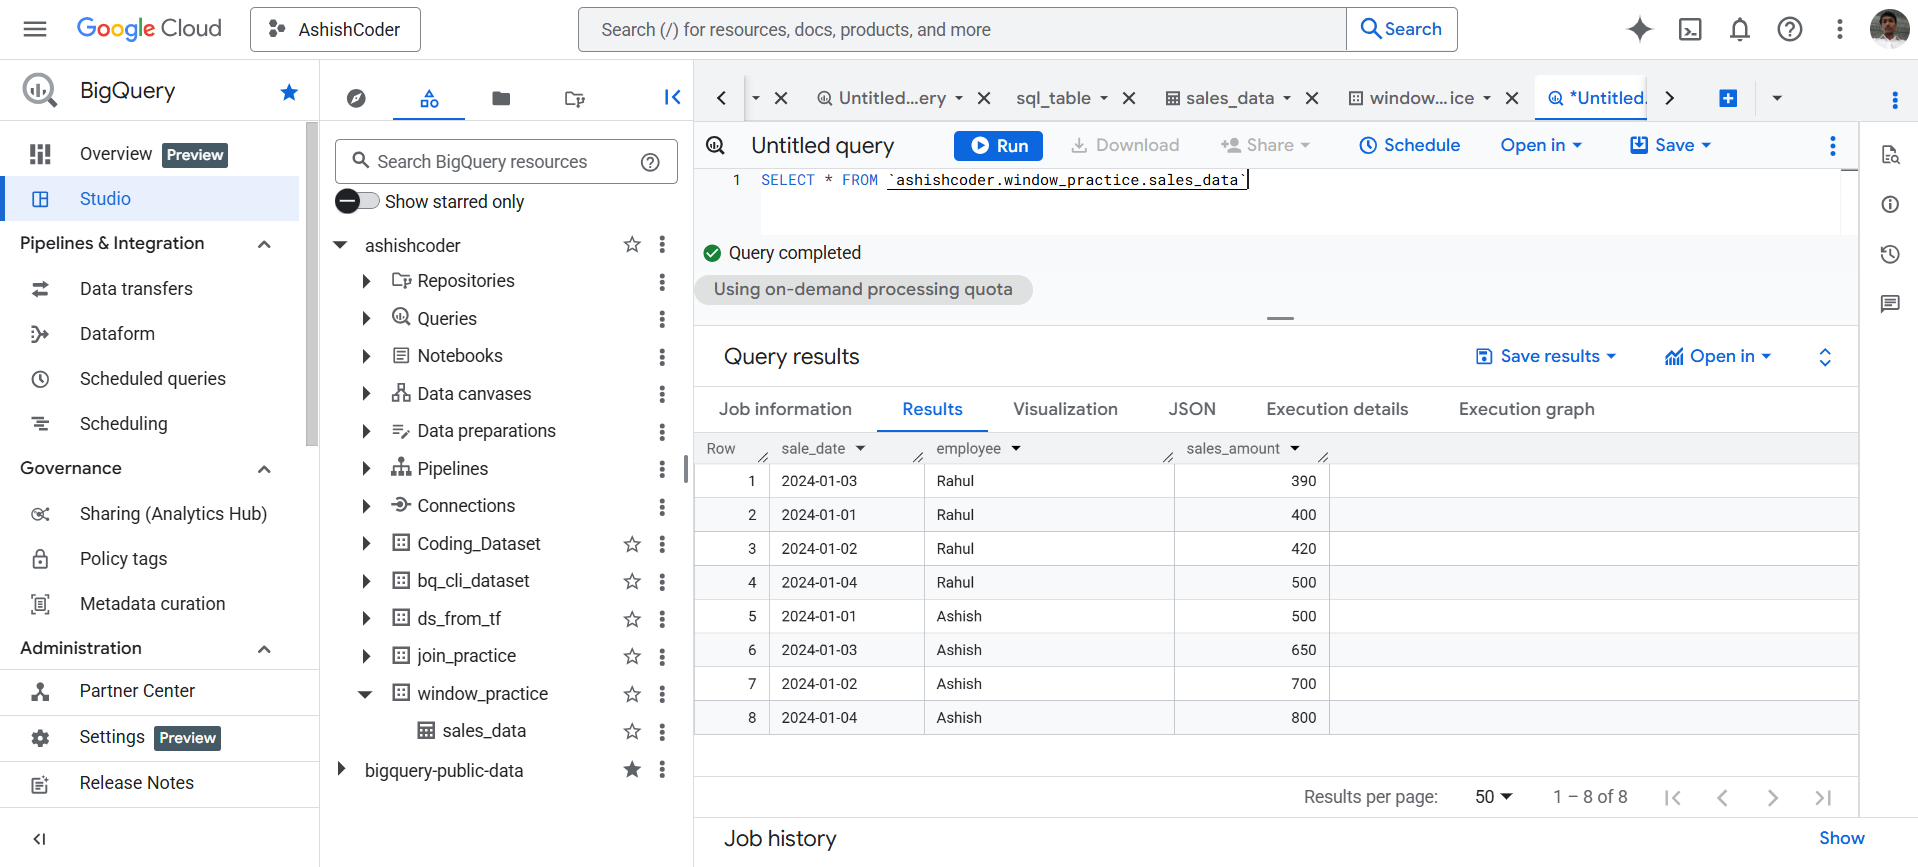View the Execution details tab

(x=1337, y=409)
